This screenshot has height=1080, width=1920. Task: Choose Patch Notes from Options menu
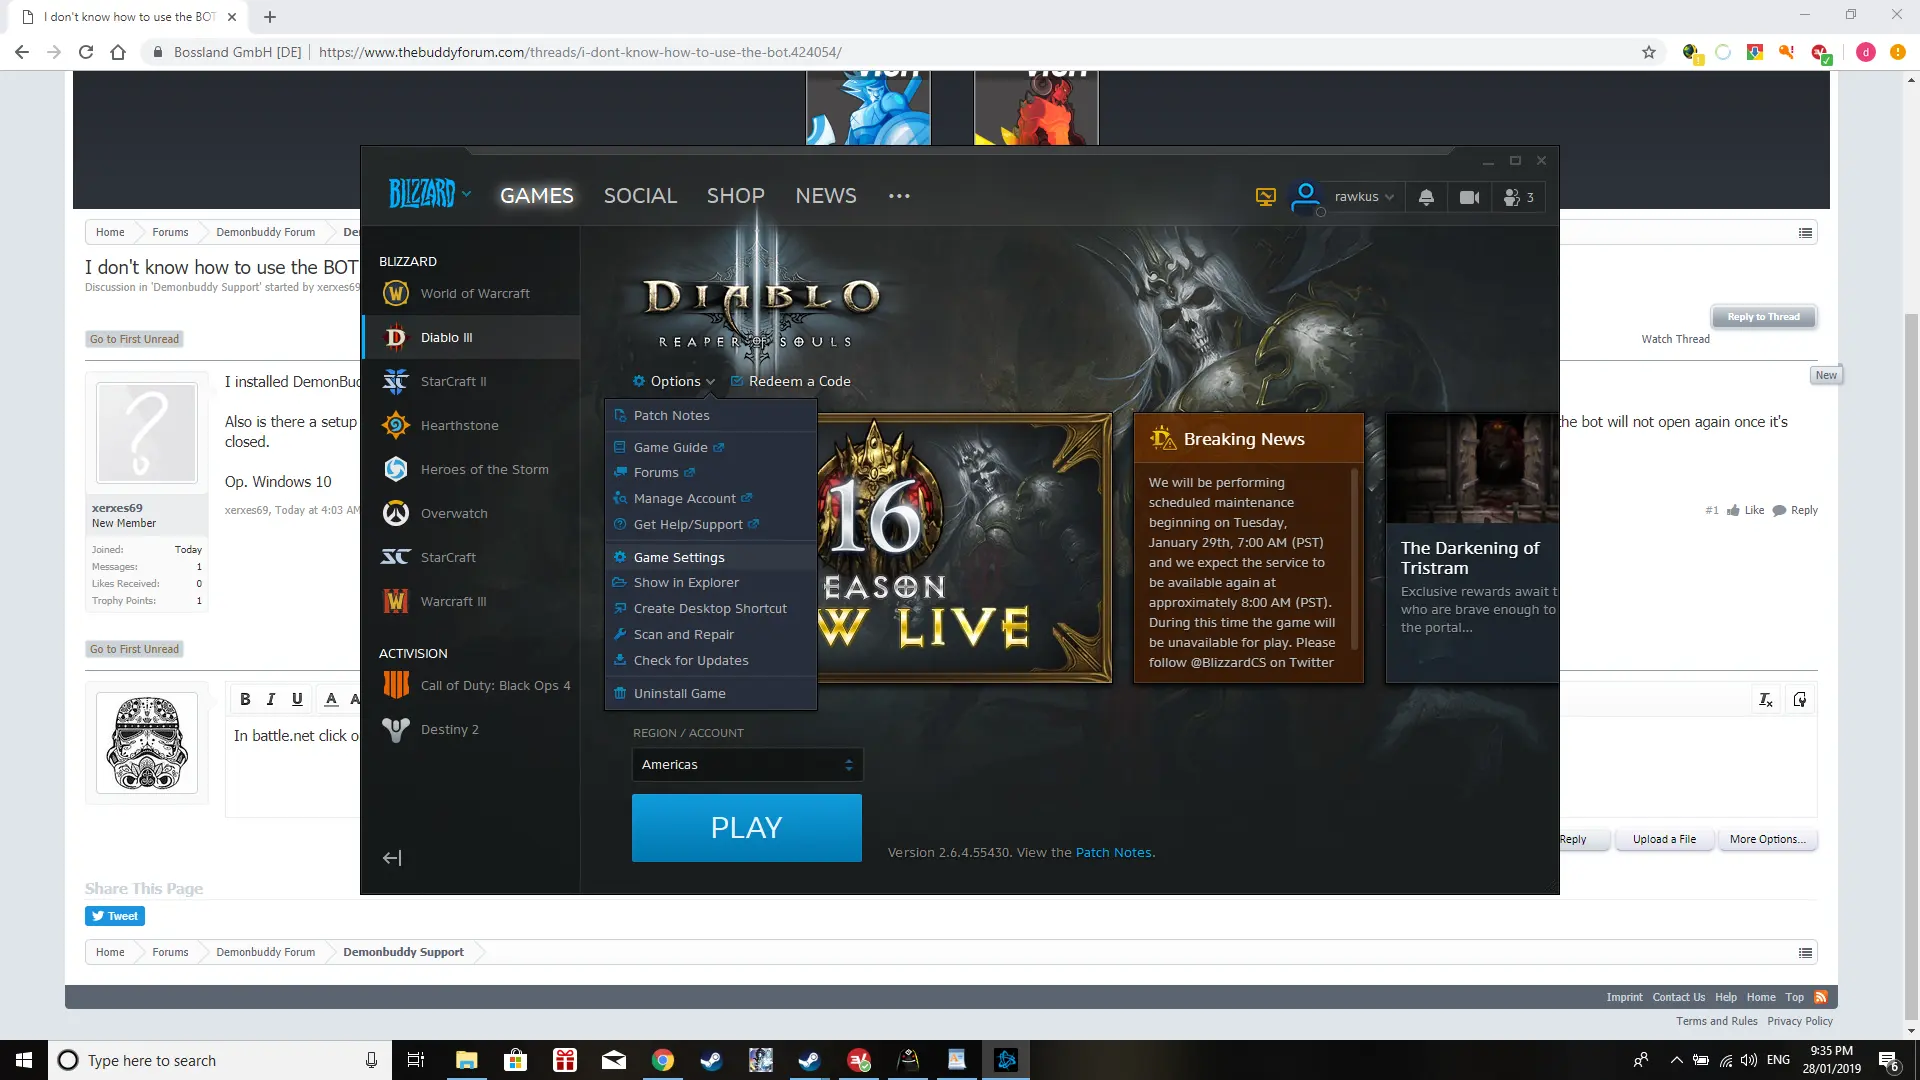tap(711, 415)
